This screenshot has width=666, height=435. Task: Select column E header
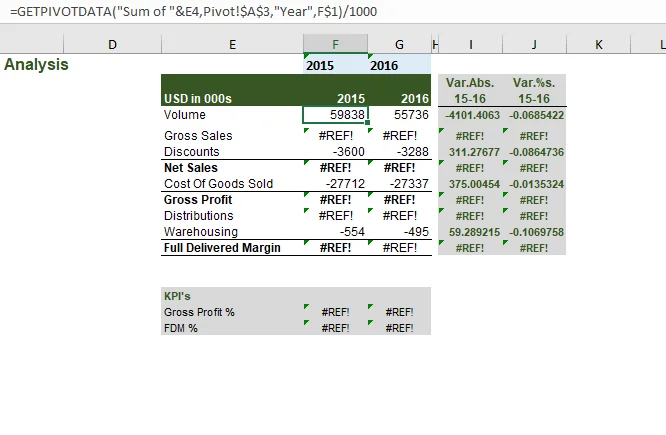coord(232,44)
